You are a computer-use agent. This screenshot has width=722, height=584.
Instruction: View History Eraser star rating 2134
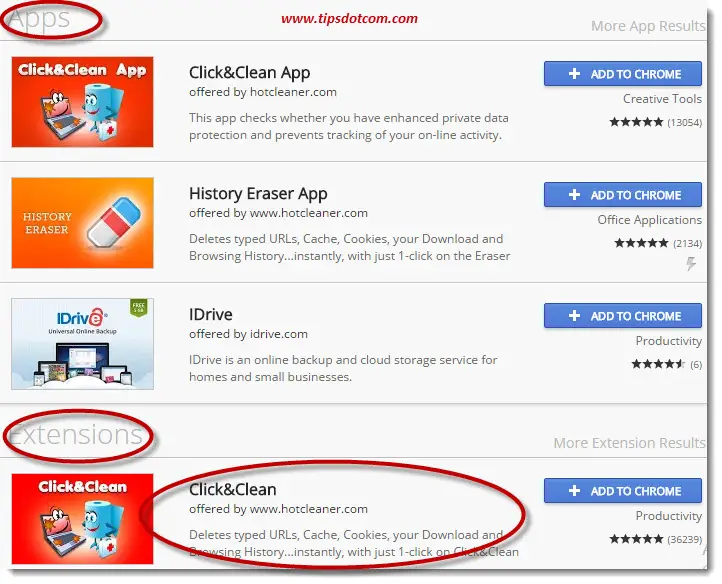[x=658, y=243]
